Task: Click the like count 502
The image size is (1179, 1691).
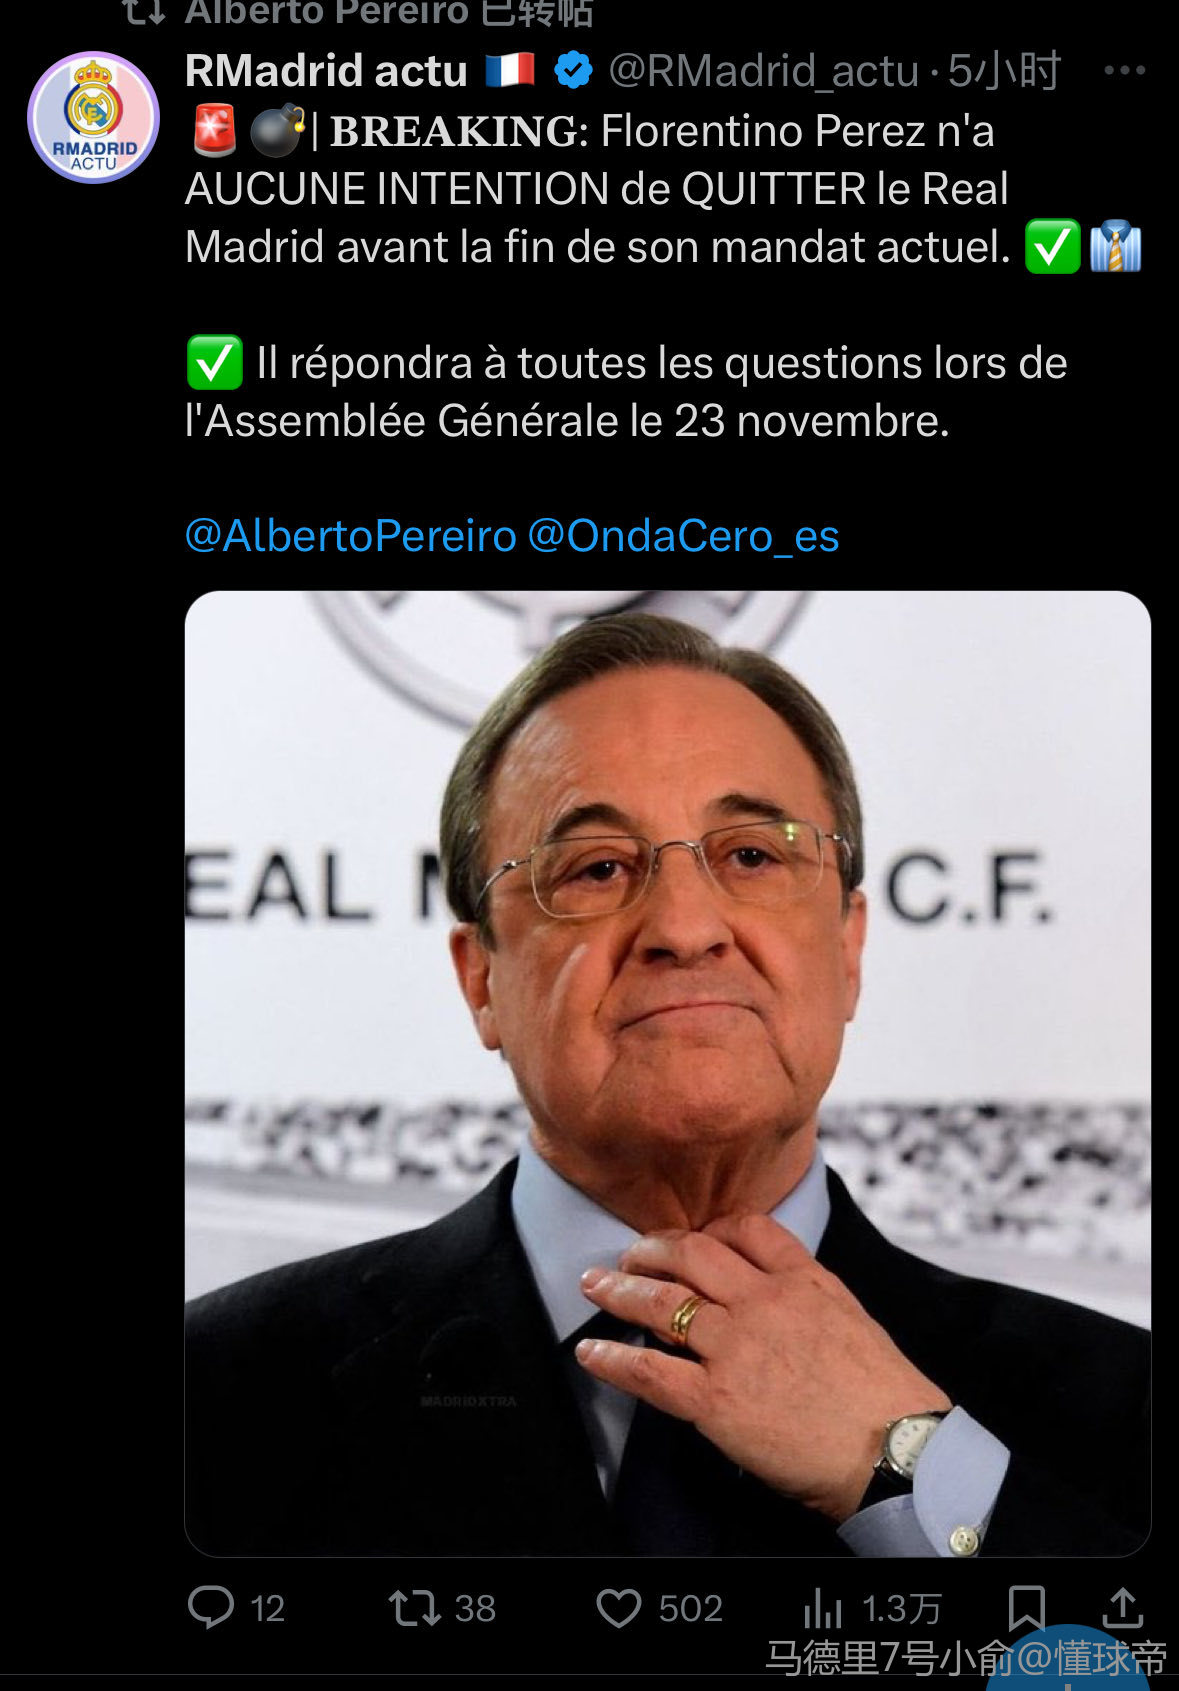Action: tap(690, 1608)
